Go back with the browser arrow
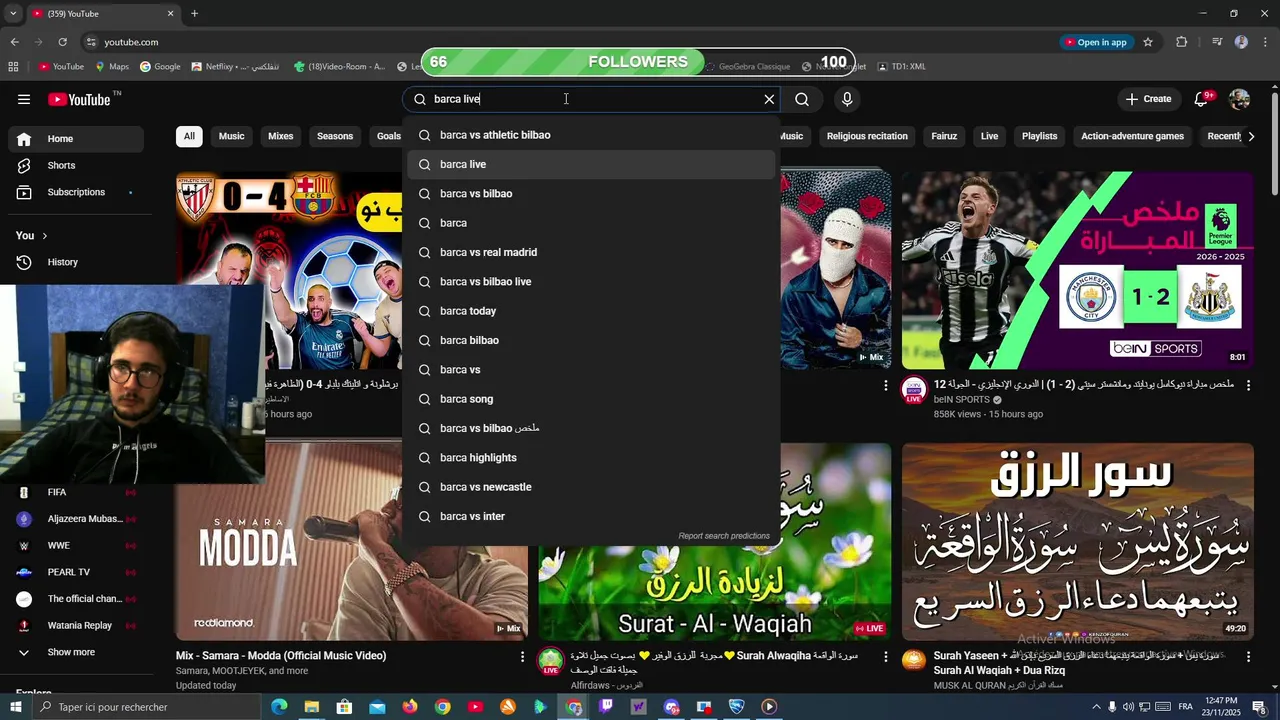This screenshot has width=1280, height=720. tap(14, 42)
